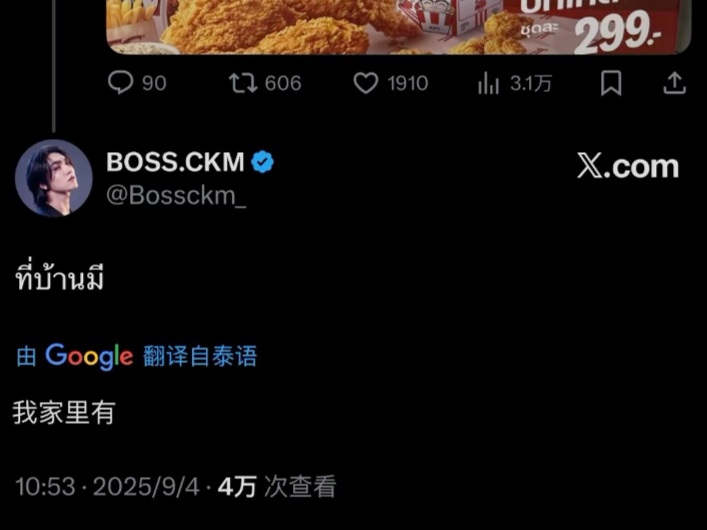707x530 pixels.
Task: Click the BOSS.CKM display name
Action: 175,162
